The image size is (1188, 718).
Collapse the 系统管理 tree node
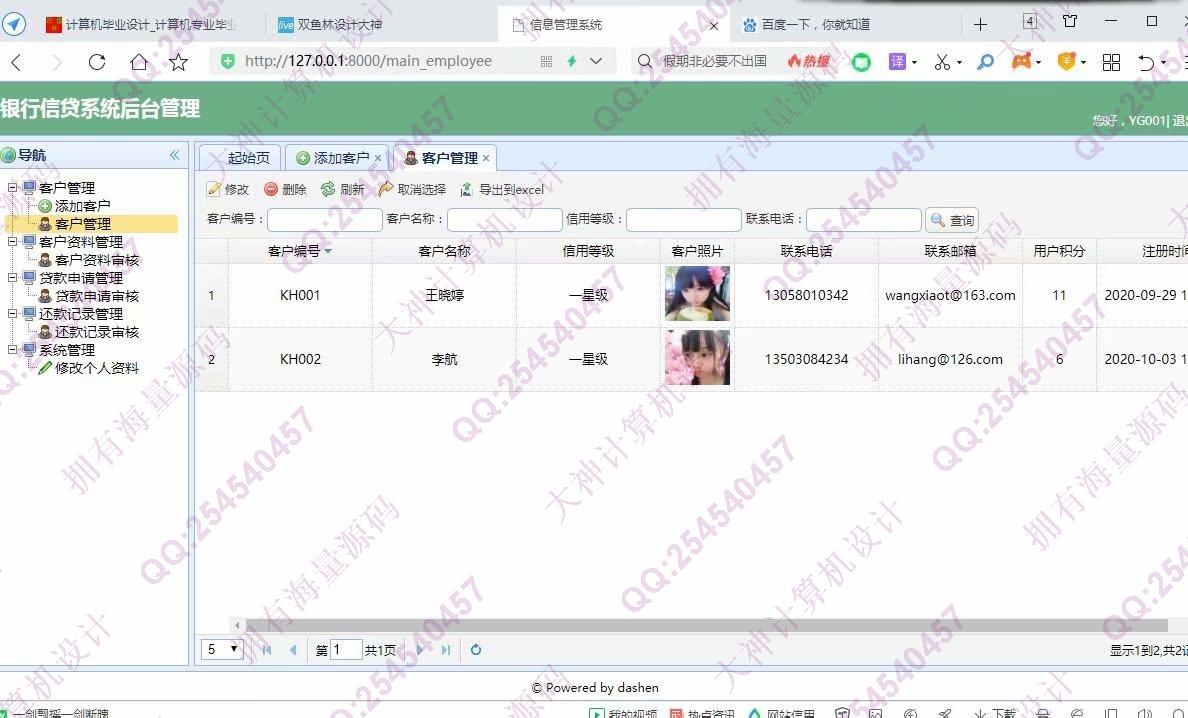pos(12,350)
